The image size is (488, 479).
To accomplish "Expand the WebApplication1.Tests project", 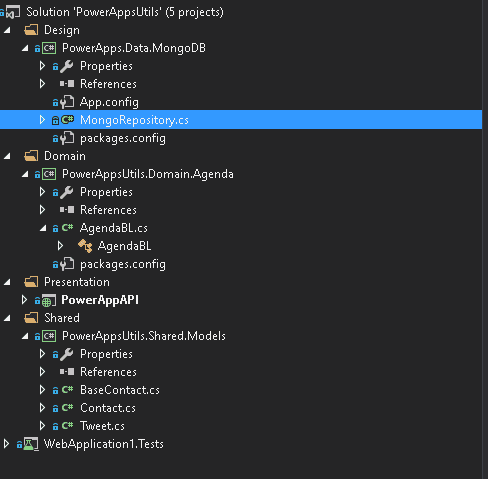I will pyautogui.click(x=6, y=444).
